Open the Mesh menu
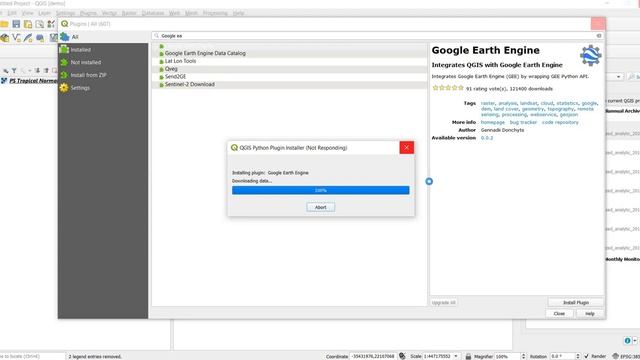640x360 pixels. 191,13
